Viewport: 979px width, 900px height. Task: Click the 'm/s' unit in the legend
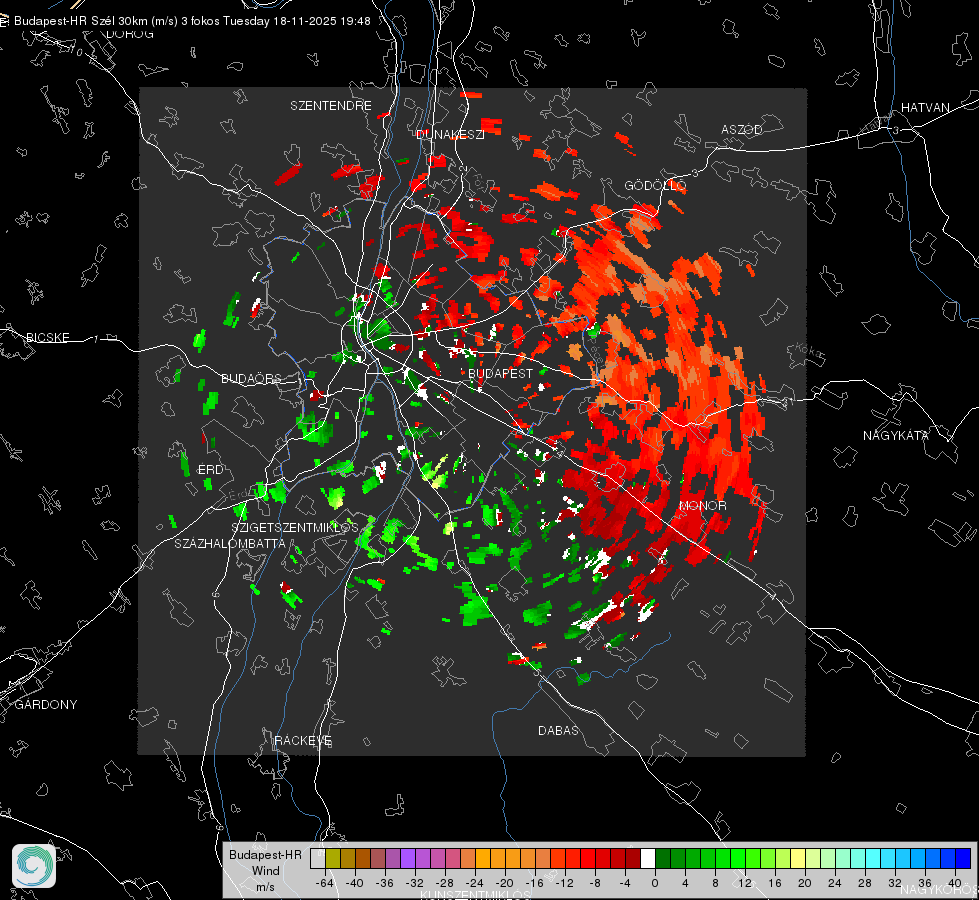[265, 886]
